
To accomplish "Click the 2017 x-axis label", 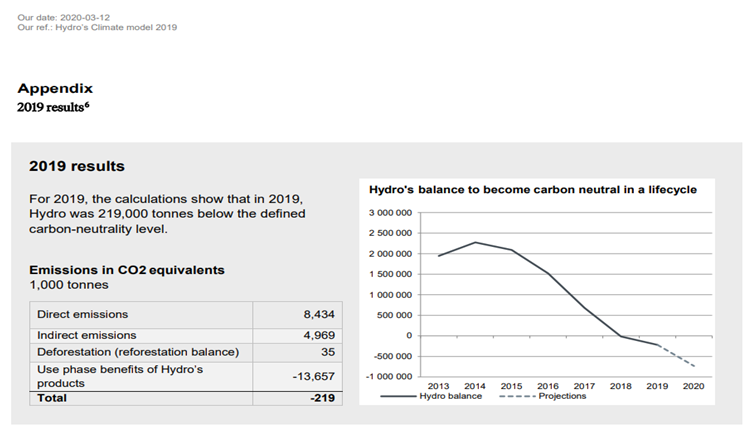I will (x=584, y=386).
